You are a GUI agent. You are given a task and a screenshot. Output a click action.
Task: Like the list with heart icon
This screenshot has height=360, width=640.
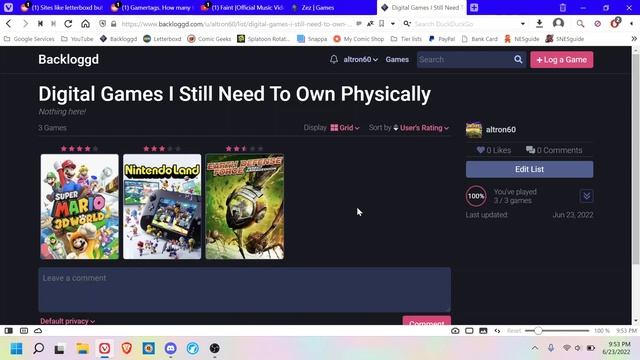(x=480, y=150)
